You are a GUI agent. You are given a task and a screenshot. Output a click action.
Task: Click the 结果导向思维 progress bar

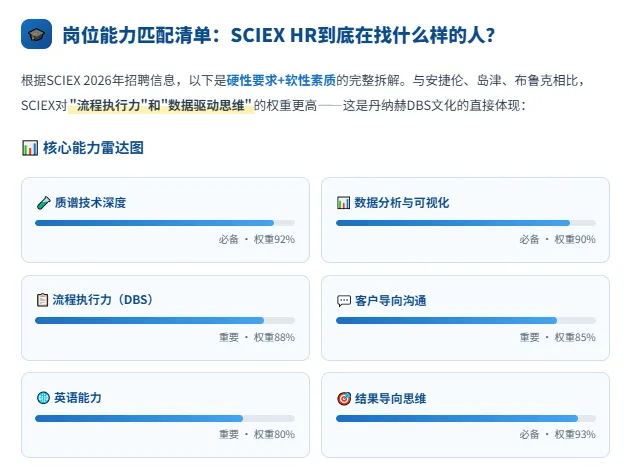click(x=466, y=418)
